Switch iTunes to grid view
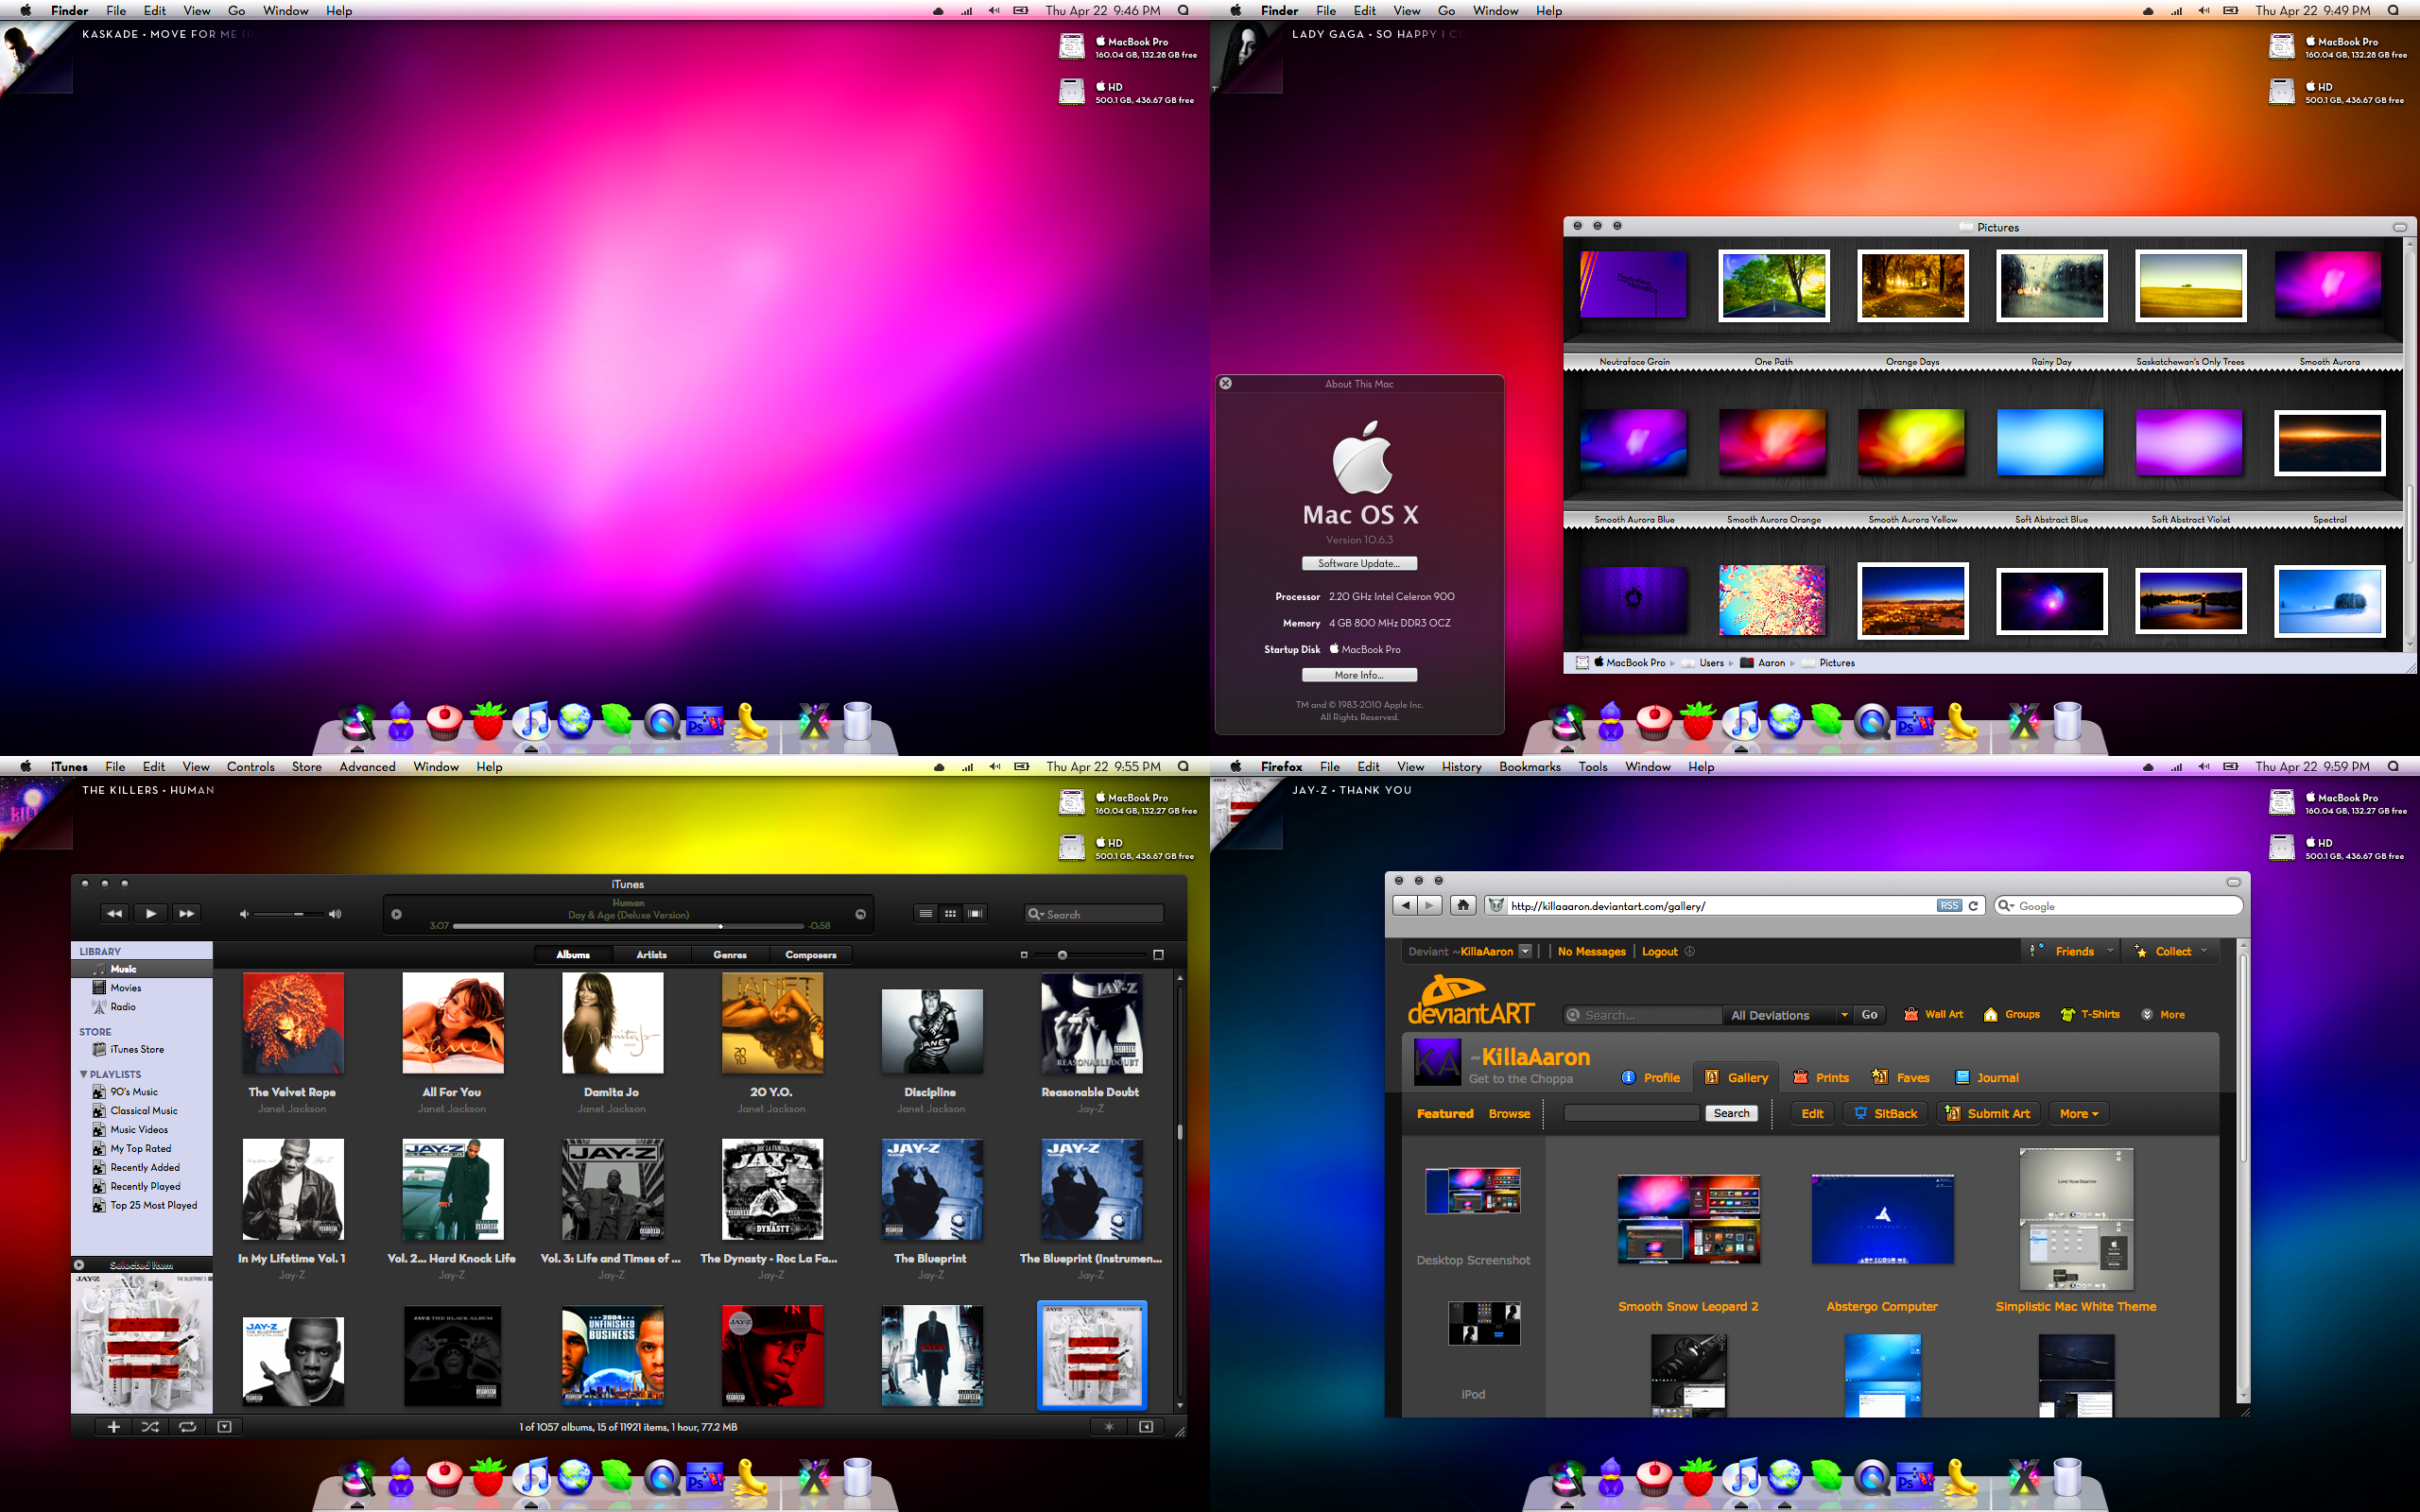This screenshot has width=2420, height=1512. [x=950, y=913]
